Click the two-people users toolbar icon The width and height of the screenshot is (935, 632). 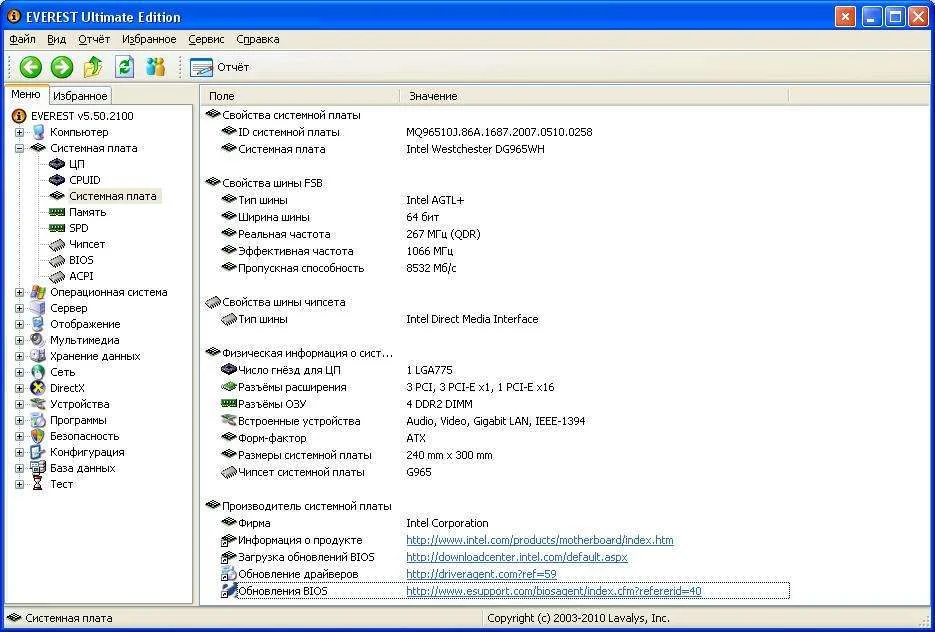pyautogui.click(x=156, y=67)
